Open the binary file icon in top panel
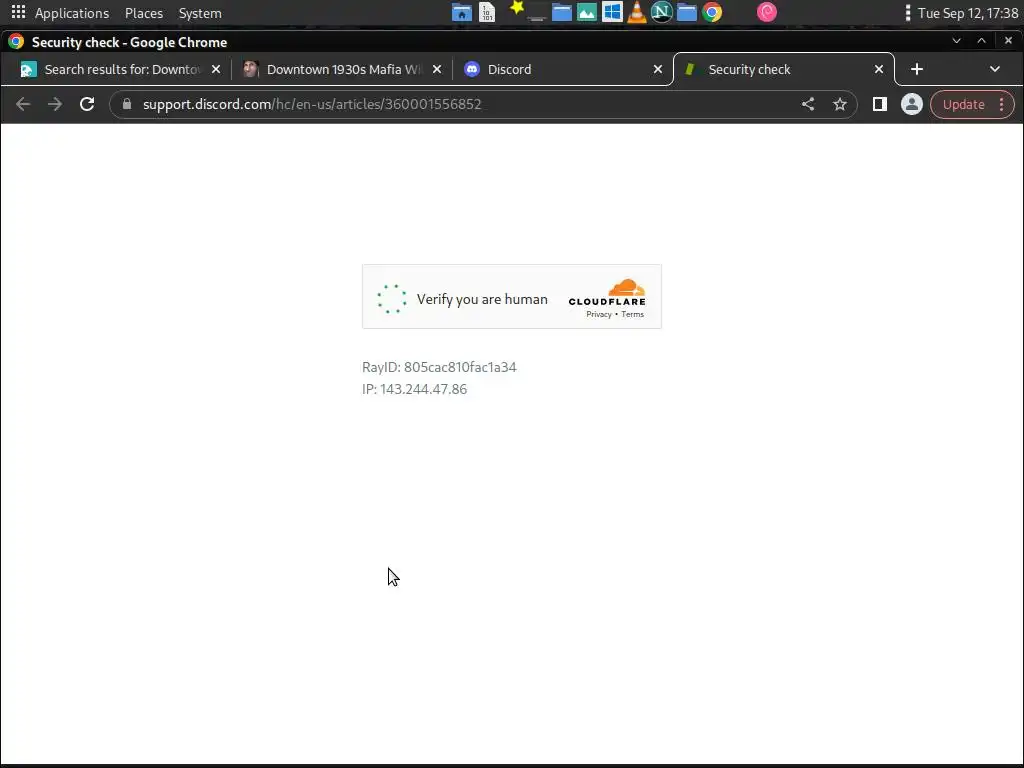Viewport: 1024px width, 768px height. 487,12
